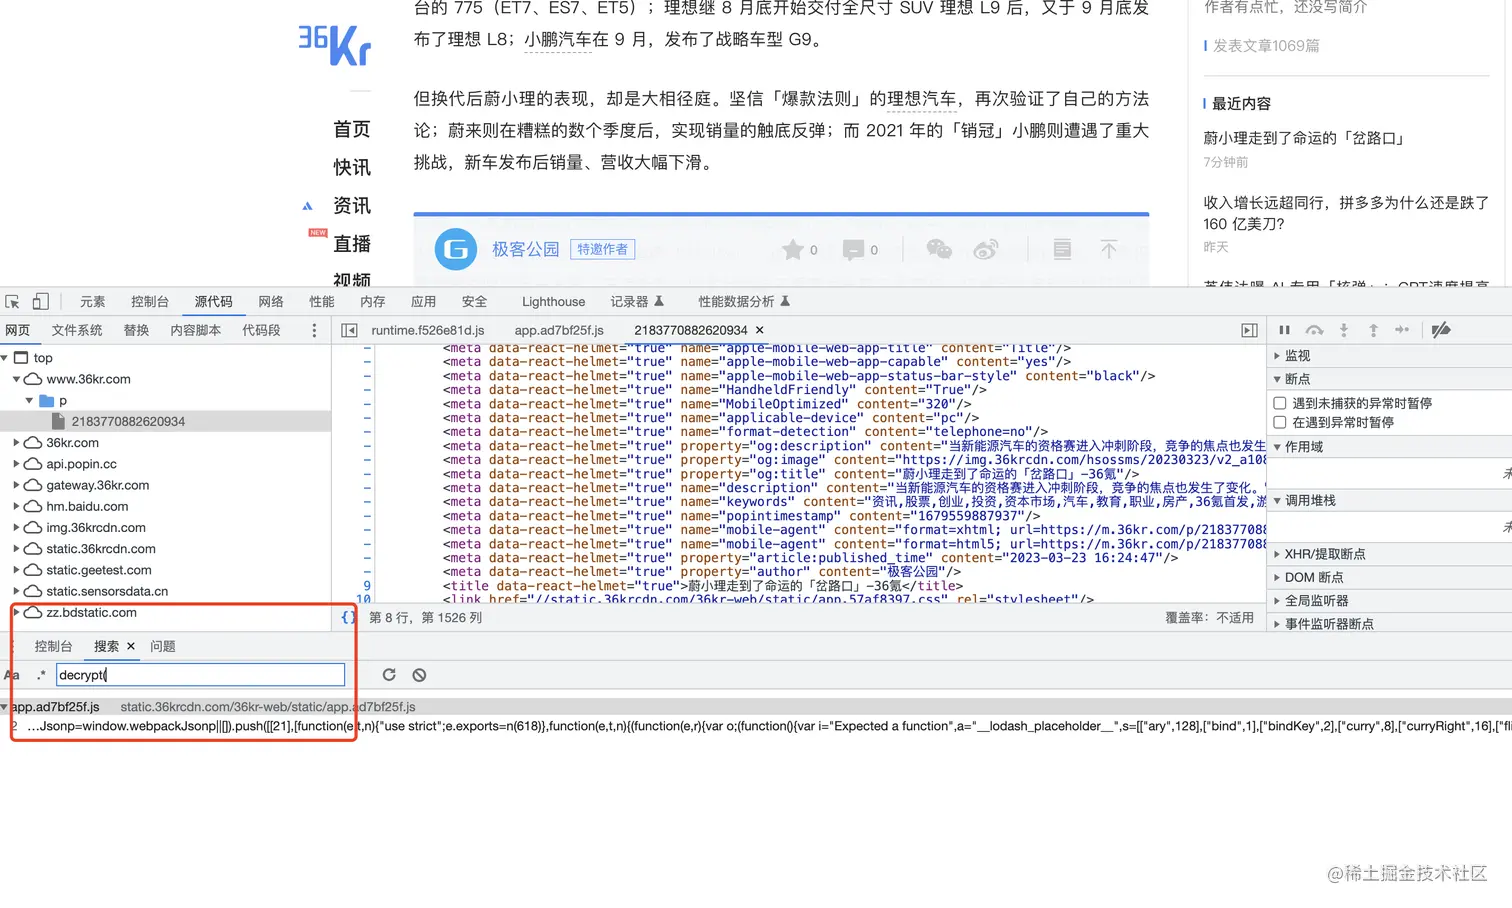Viewport: 1512px width, 908px height.
Task: Clear the search results
Action: (x=419, y=675)
